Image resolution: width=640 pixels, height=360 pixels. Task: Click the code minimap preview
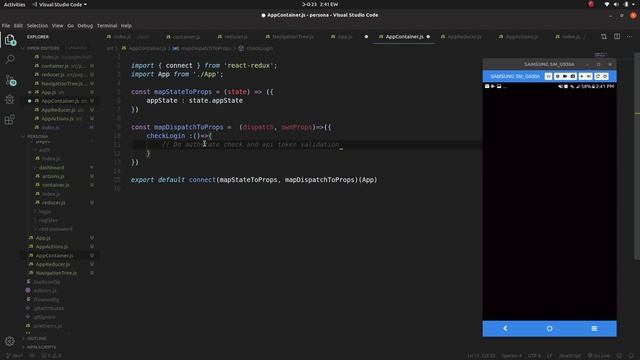pos(600,55)
